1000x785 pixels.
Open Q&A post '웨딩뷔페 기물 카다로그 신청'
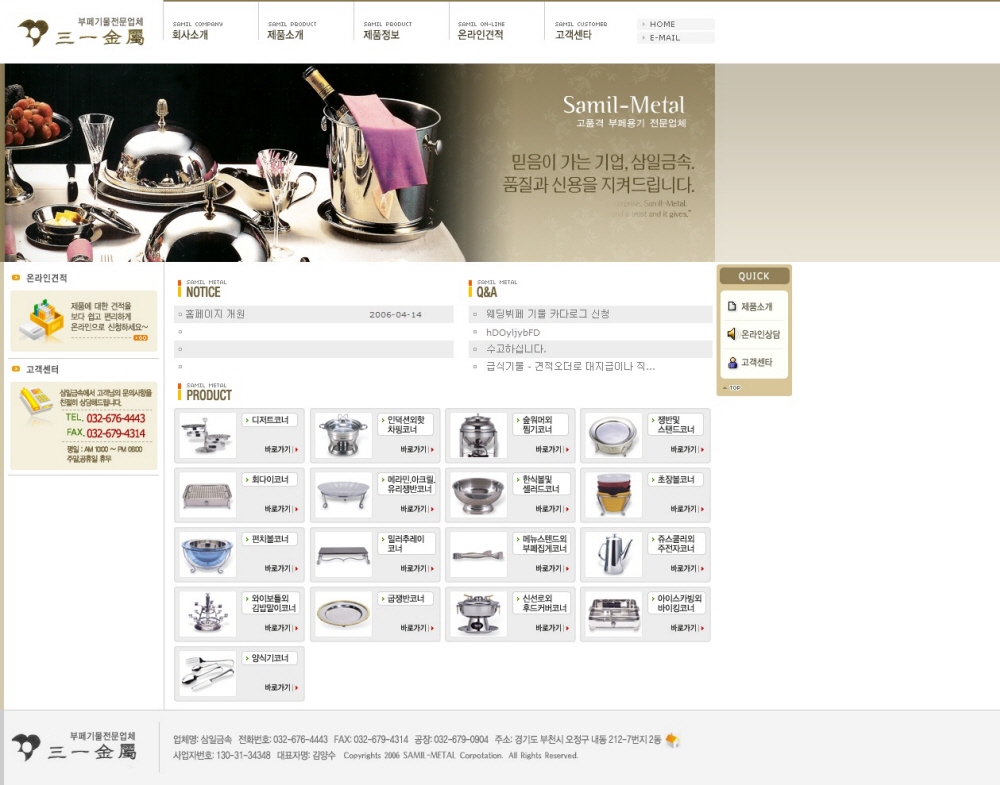pos(547,314)
